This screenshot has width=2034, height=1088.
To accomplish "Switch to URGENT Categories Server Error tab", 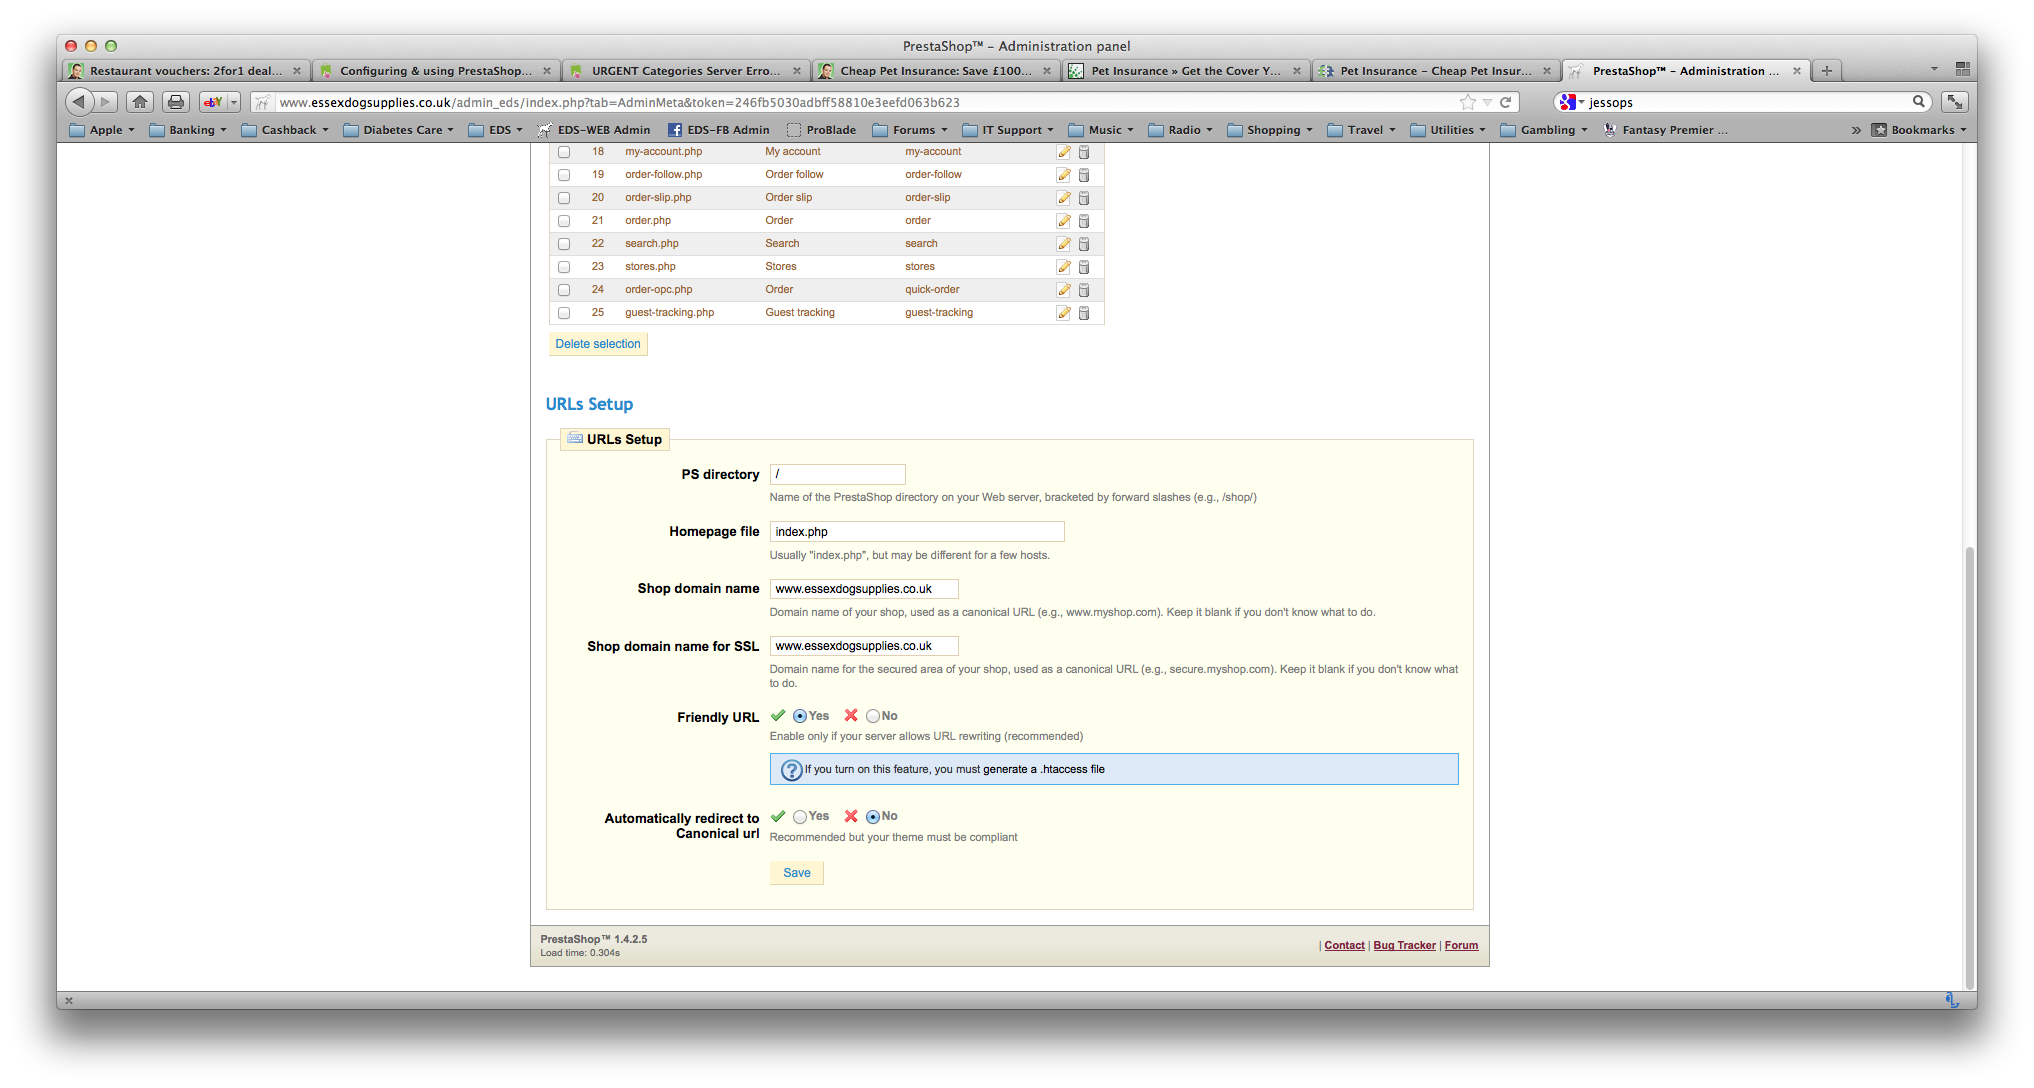I will click(x=684, y=71).
